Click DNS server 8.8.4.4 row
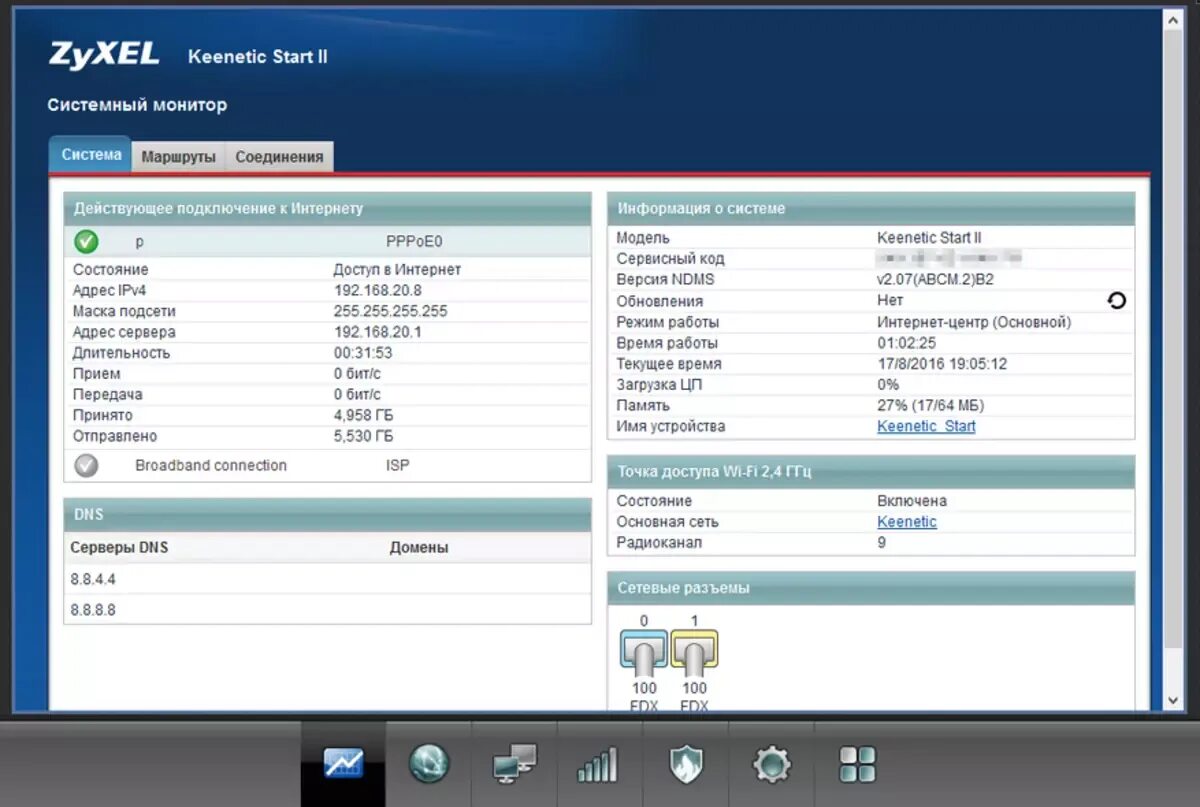This screenshot has width=1200, height=807. (x=328, y=579)
